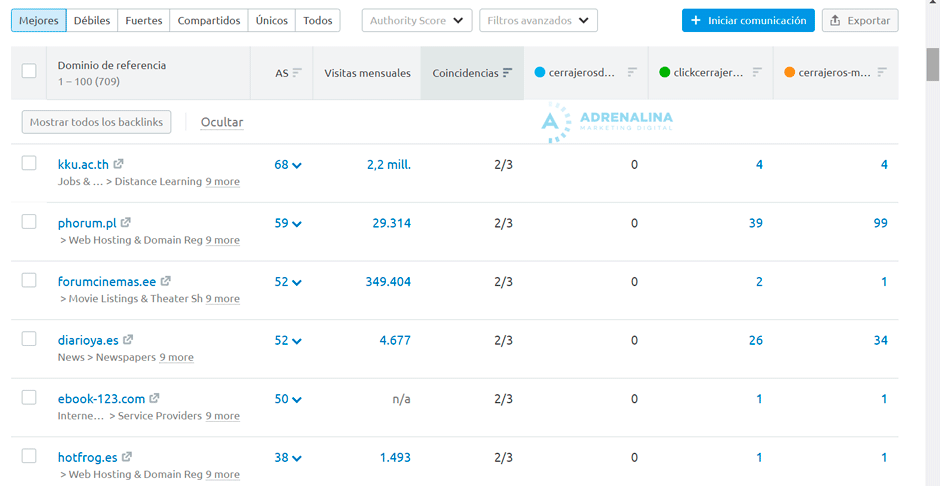The image size is (940, 486).
Task: Switch to the Todos tab
Action: point(318,20)
